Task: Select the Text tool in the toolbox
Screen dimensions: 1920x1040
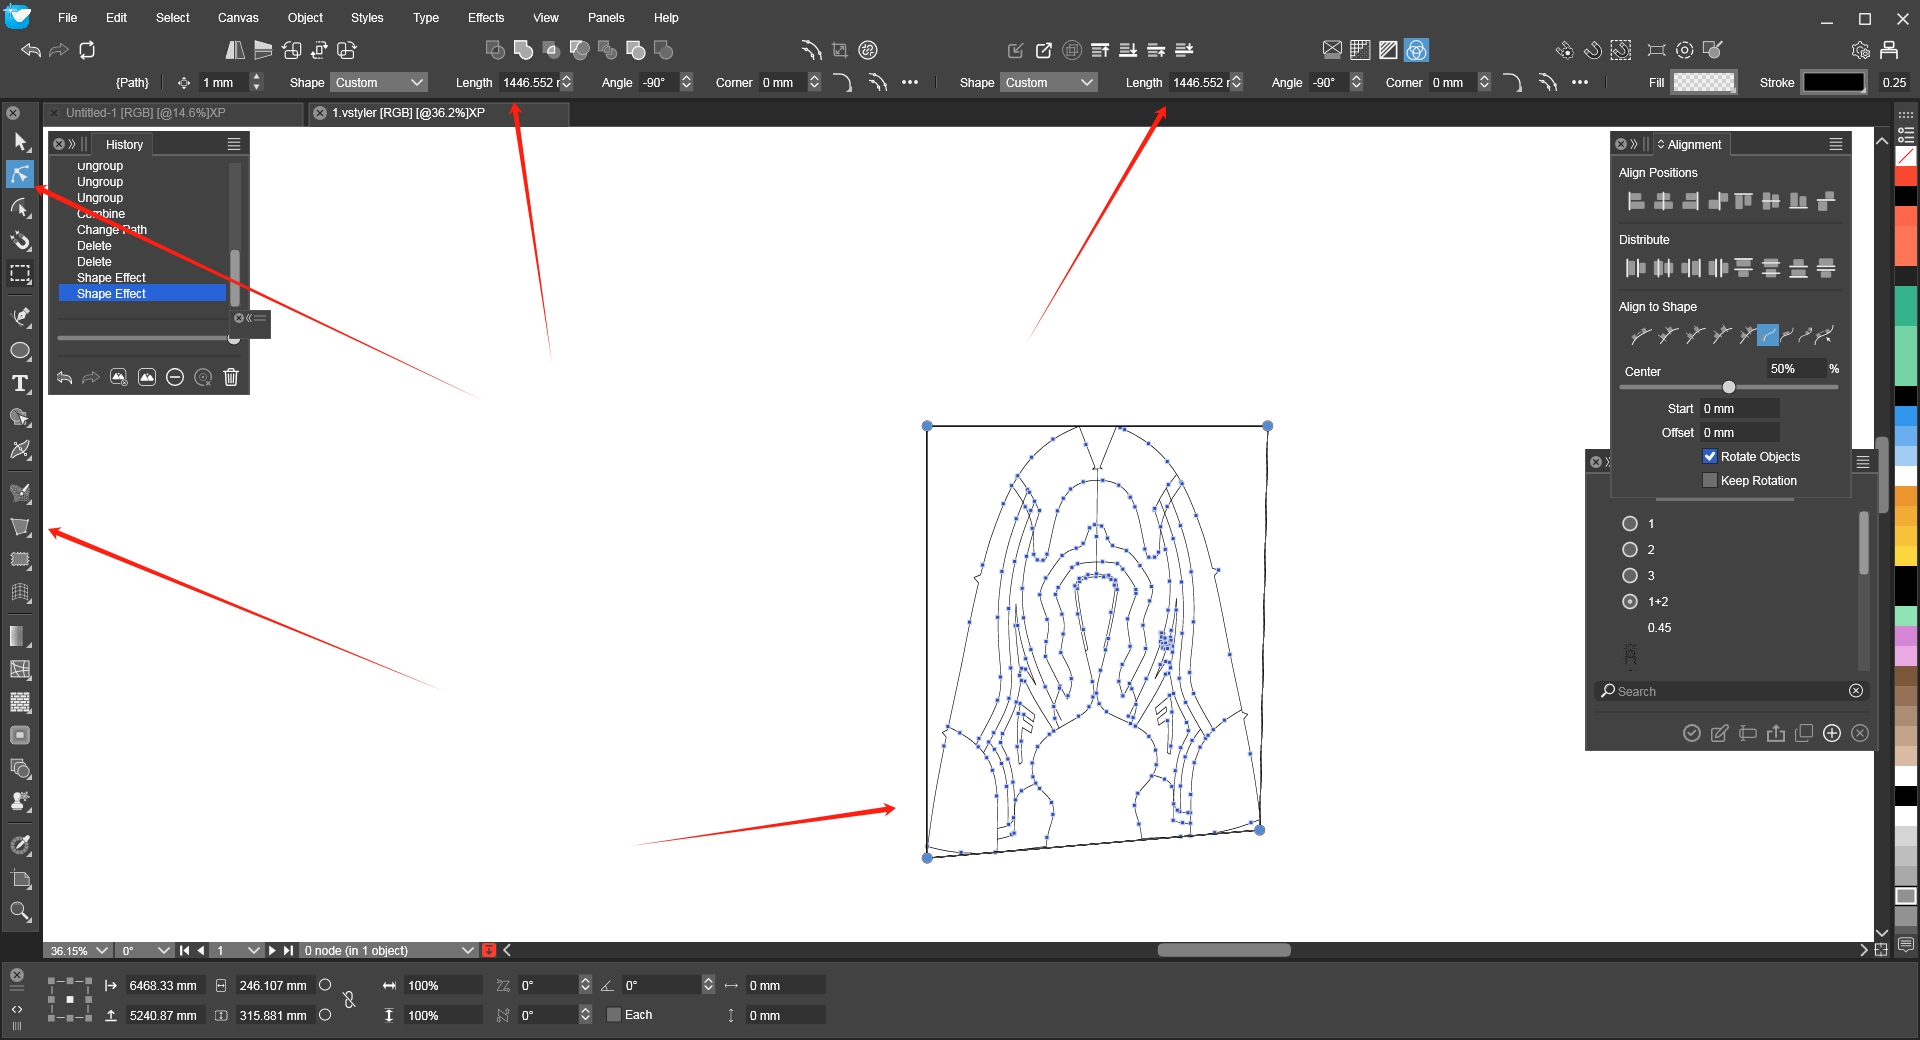Action: tap(20, 384)
